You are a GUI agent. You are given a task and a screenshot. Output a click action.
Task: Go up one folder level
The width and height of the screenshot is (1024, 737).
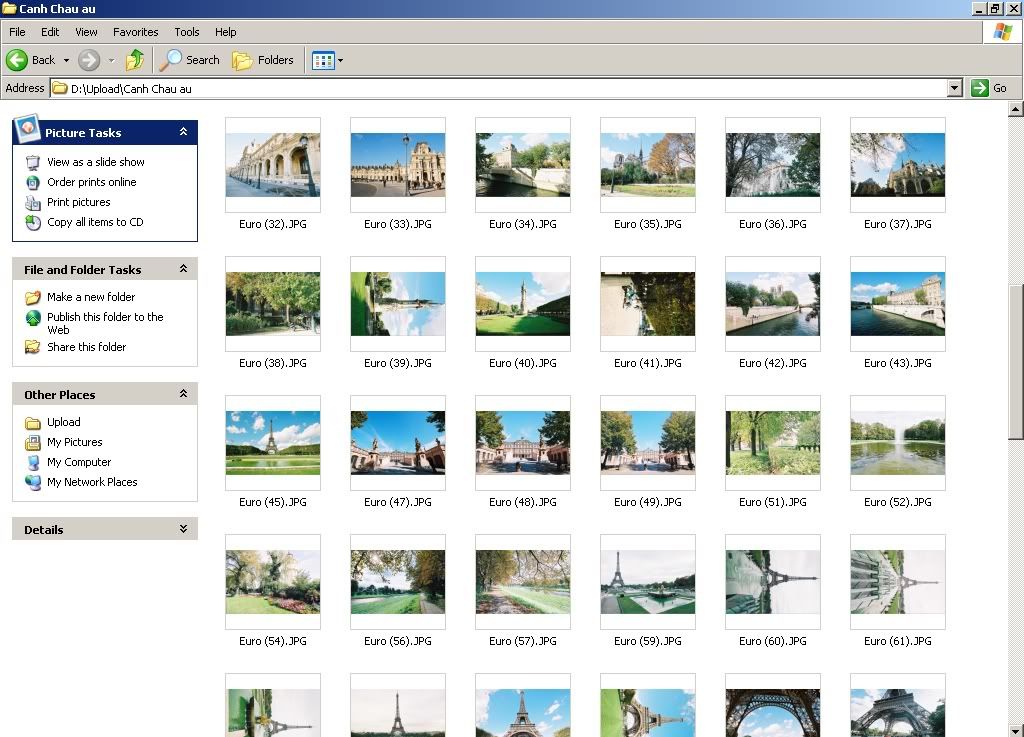pos(135,60)
